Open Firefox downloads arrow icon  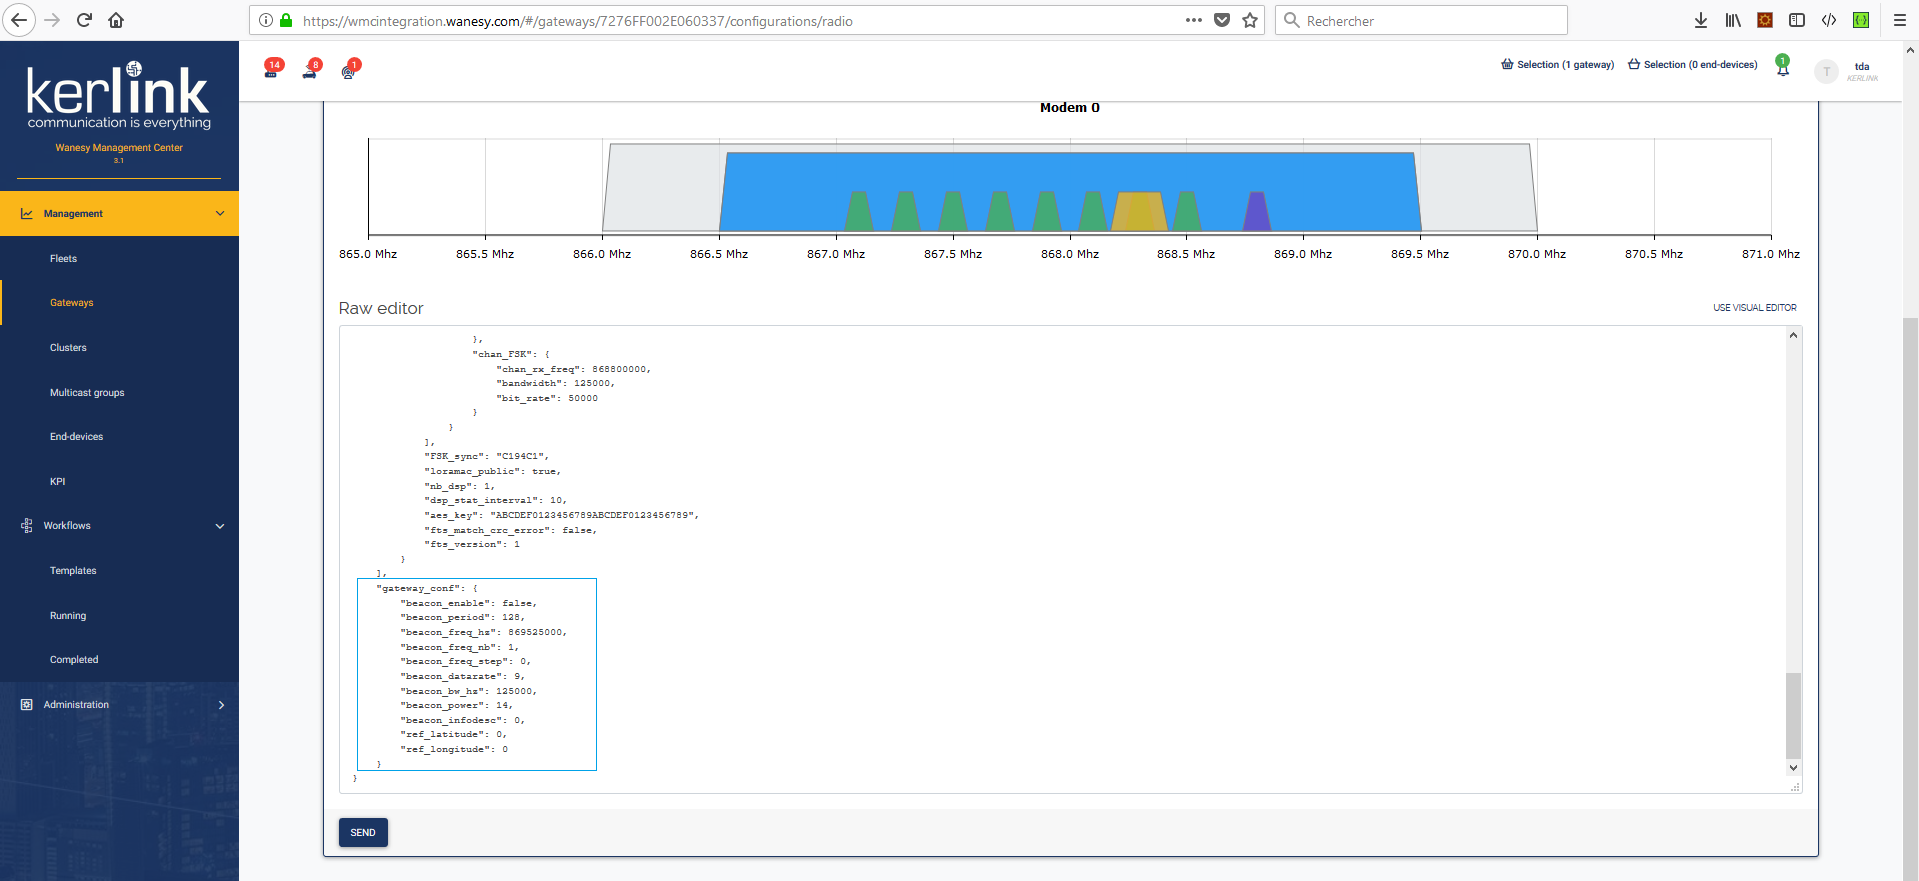tap(1700, 20)
